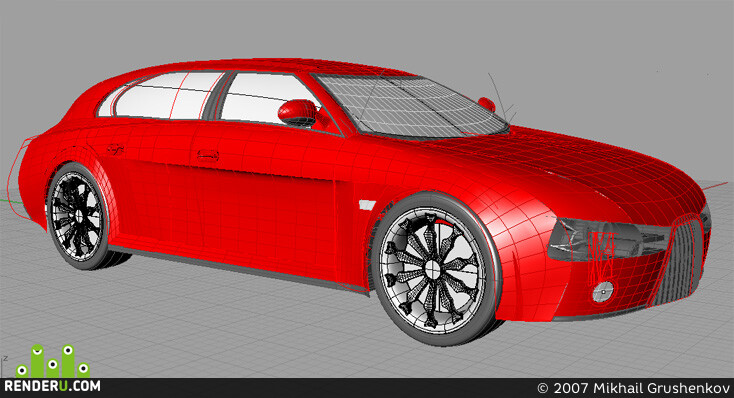Click the Mikhail Grushenkov copyright text
The height and width of the screenshot is (398, 734).
pyautogui.click(x=633, y=388)
